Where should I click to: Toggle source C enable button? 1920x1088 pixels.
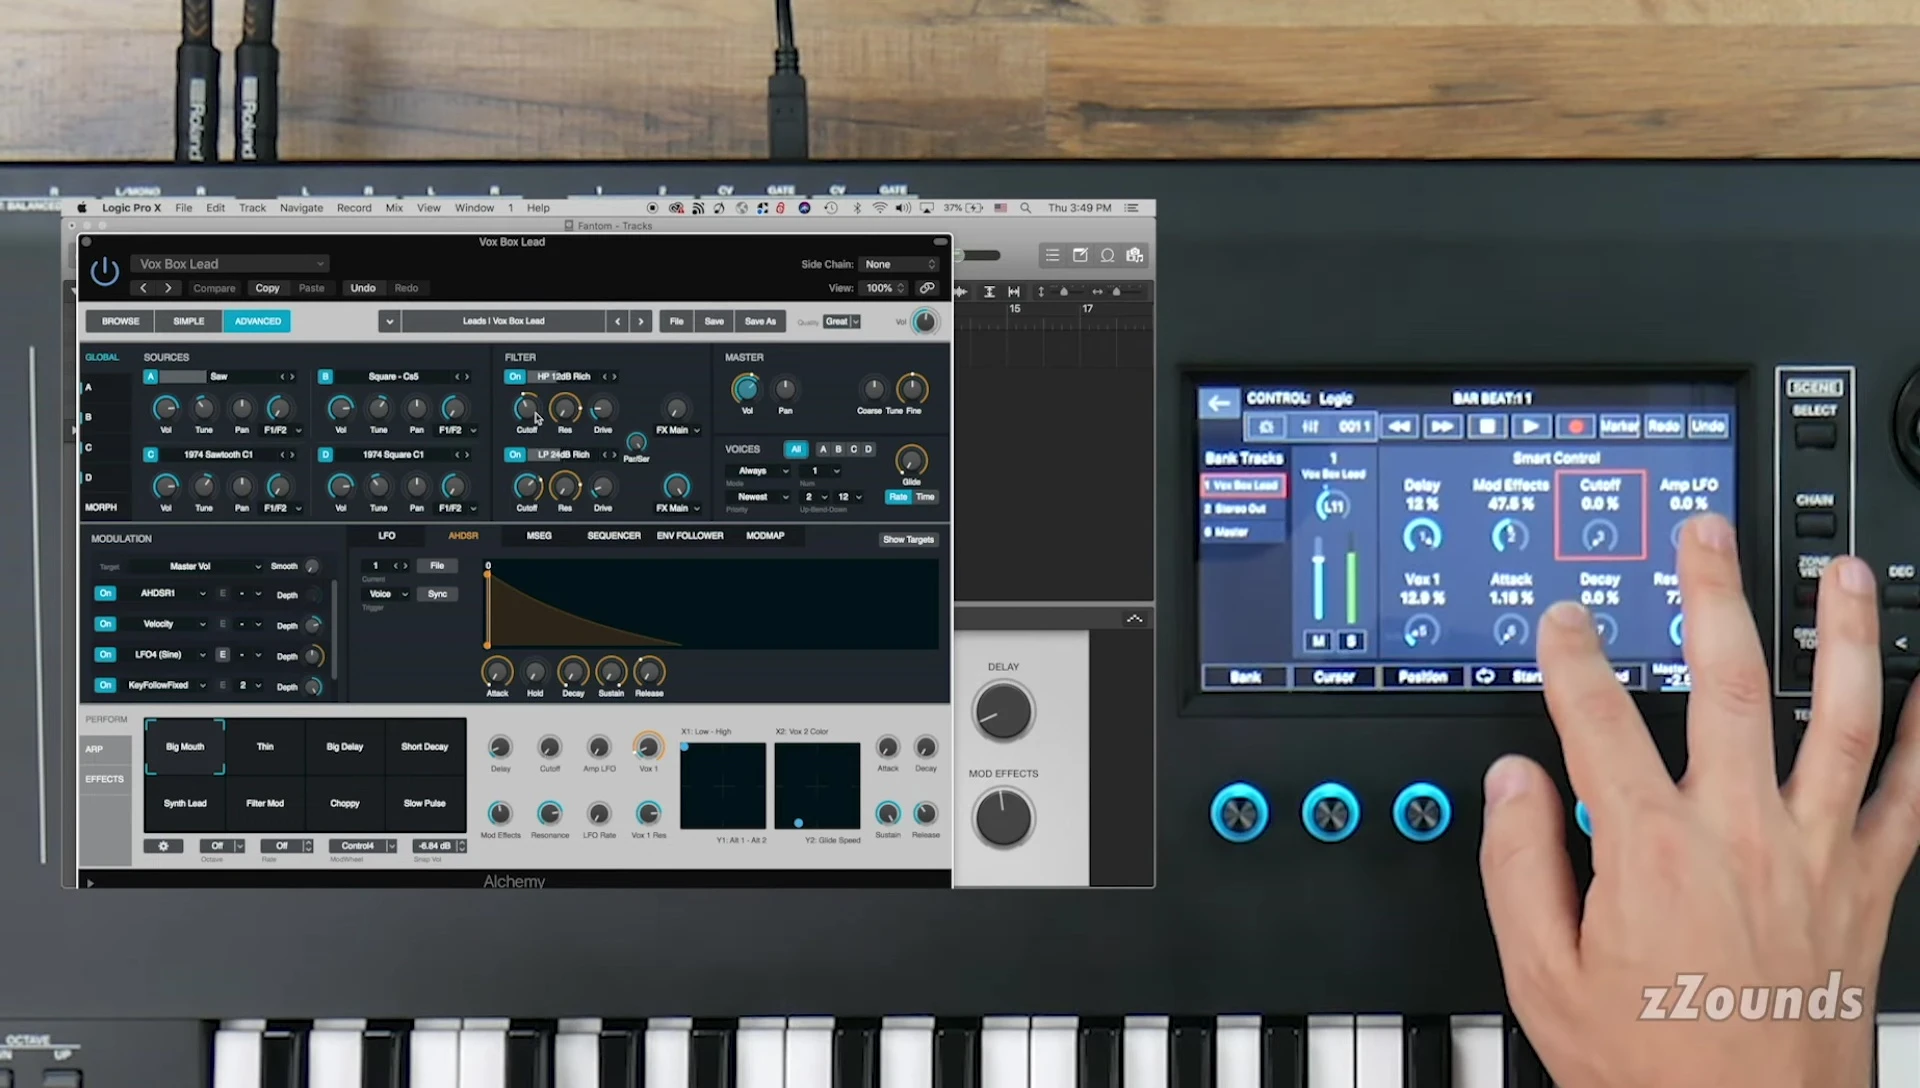[150, 455]
